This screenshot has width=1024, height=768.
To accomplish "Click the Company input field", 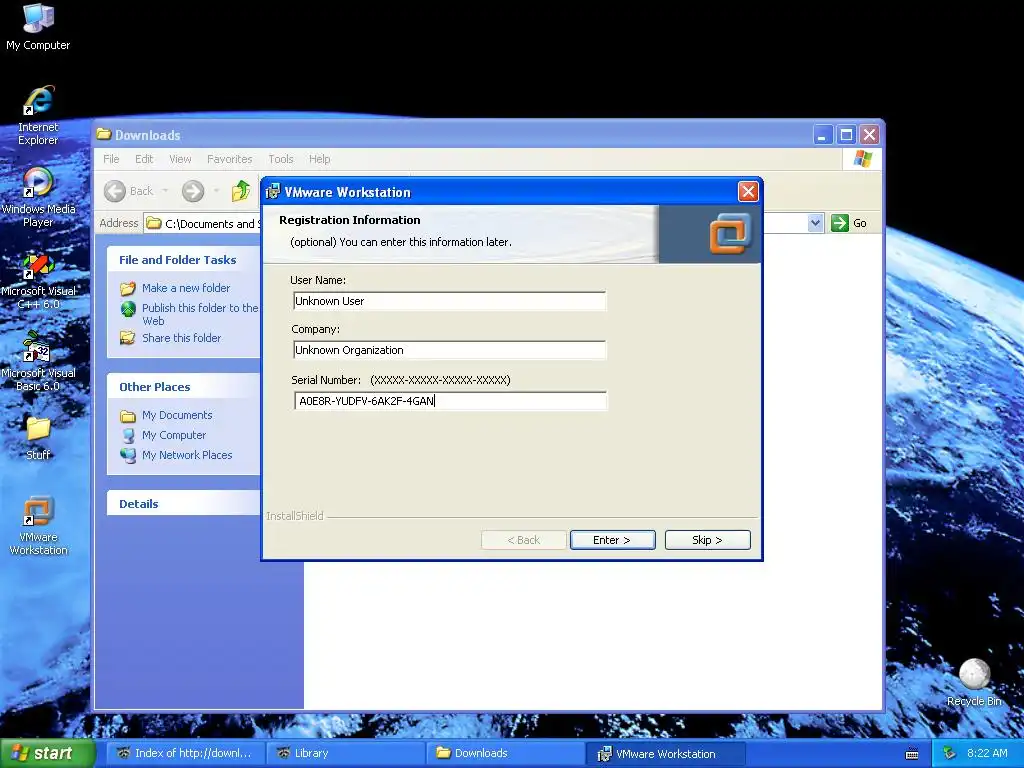I will point(449,350).
